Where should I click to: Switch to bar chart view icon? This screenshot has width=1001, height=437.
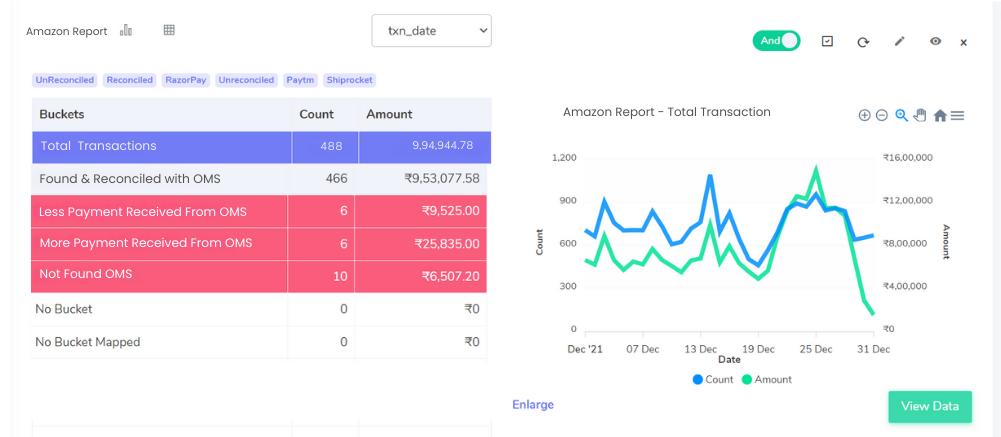click(126, 30)
